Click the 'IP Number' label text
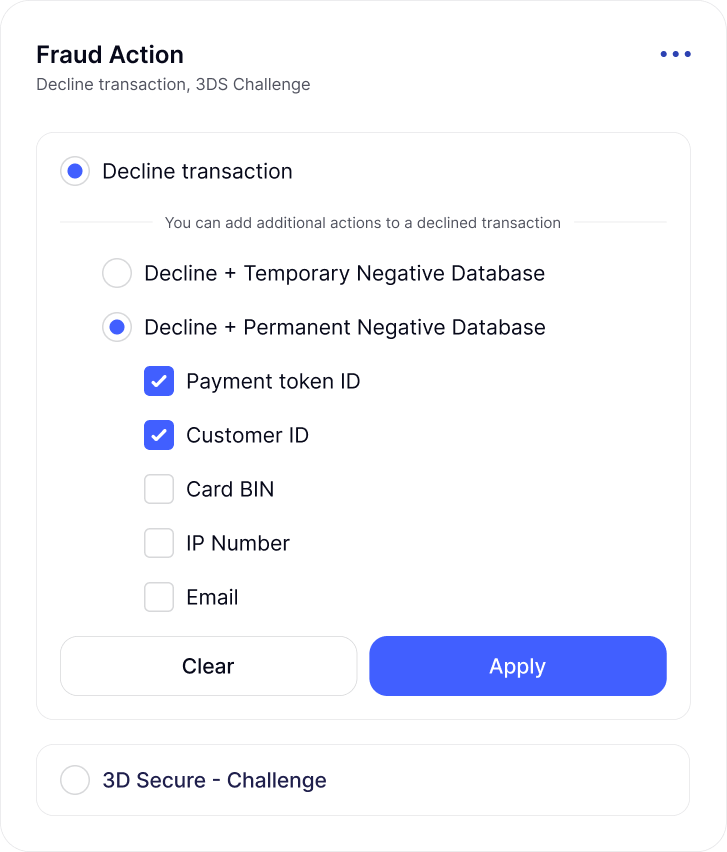The width and height of the screenshot is (727, 852). pyautogui.click(x=238, y=543)
